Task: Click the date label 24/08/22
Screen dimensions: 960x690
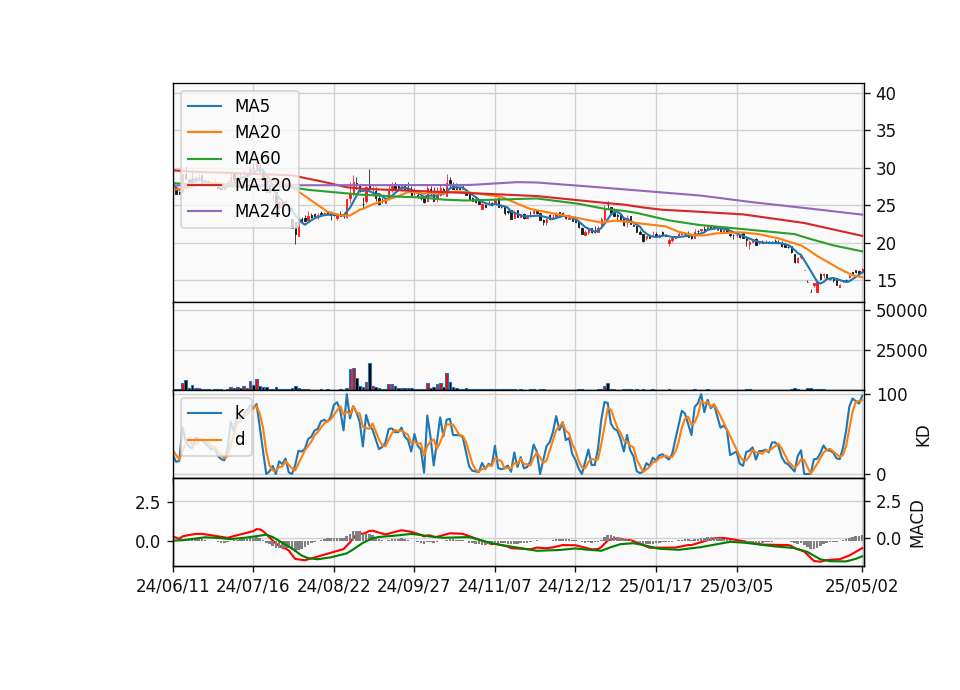Action: [x=334, y=586]
